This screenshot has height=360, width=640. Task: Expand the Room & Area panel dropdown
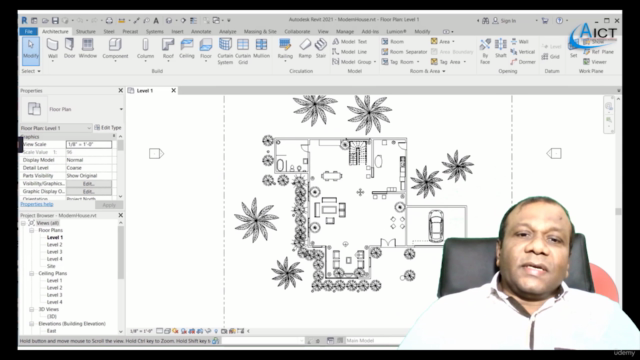427,71
